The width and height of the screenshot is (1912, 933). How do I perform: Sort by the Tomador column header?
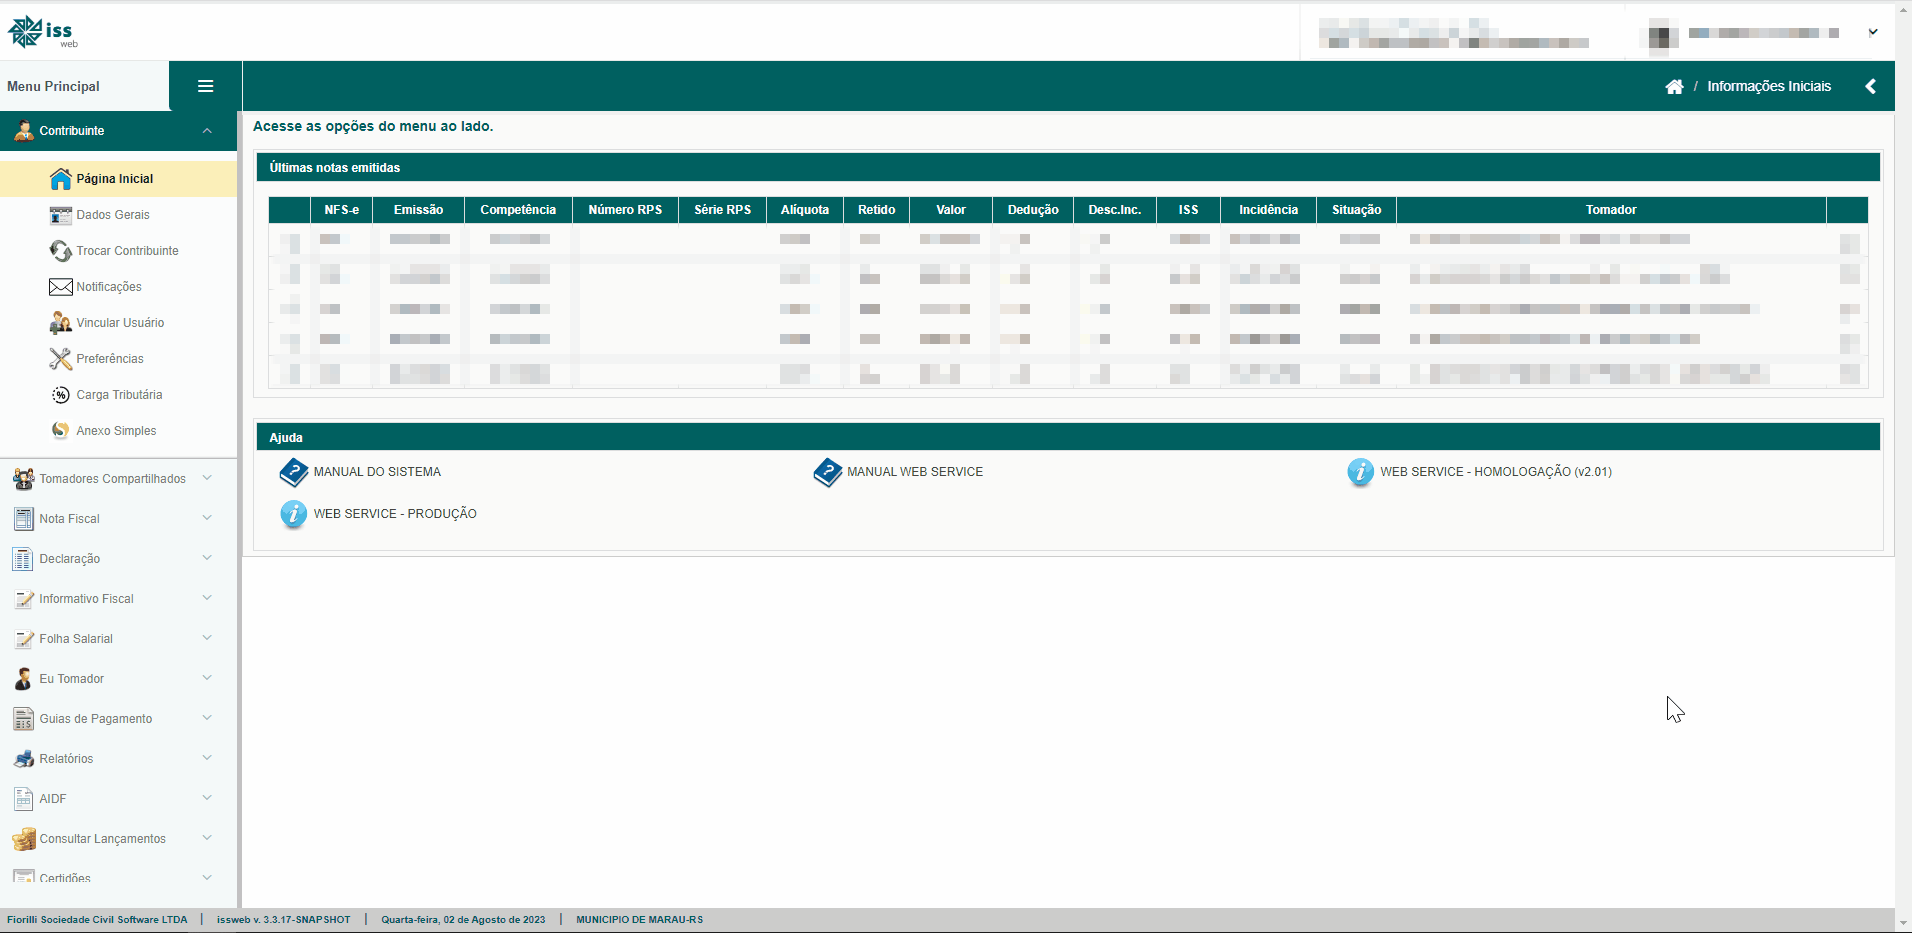click(1610, 210)
